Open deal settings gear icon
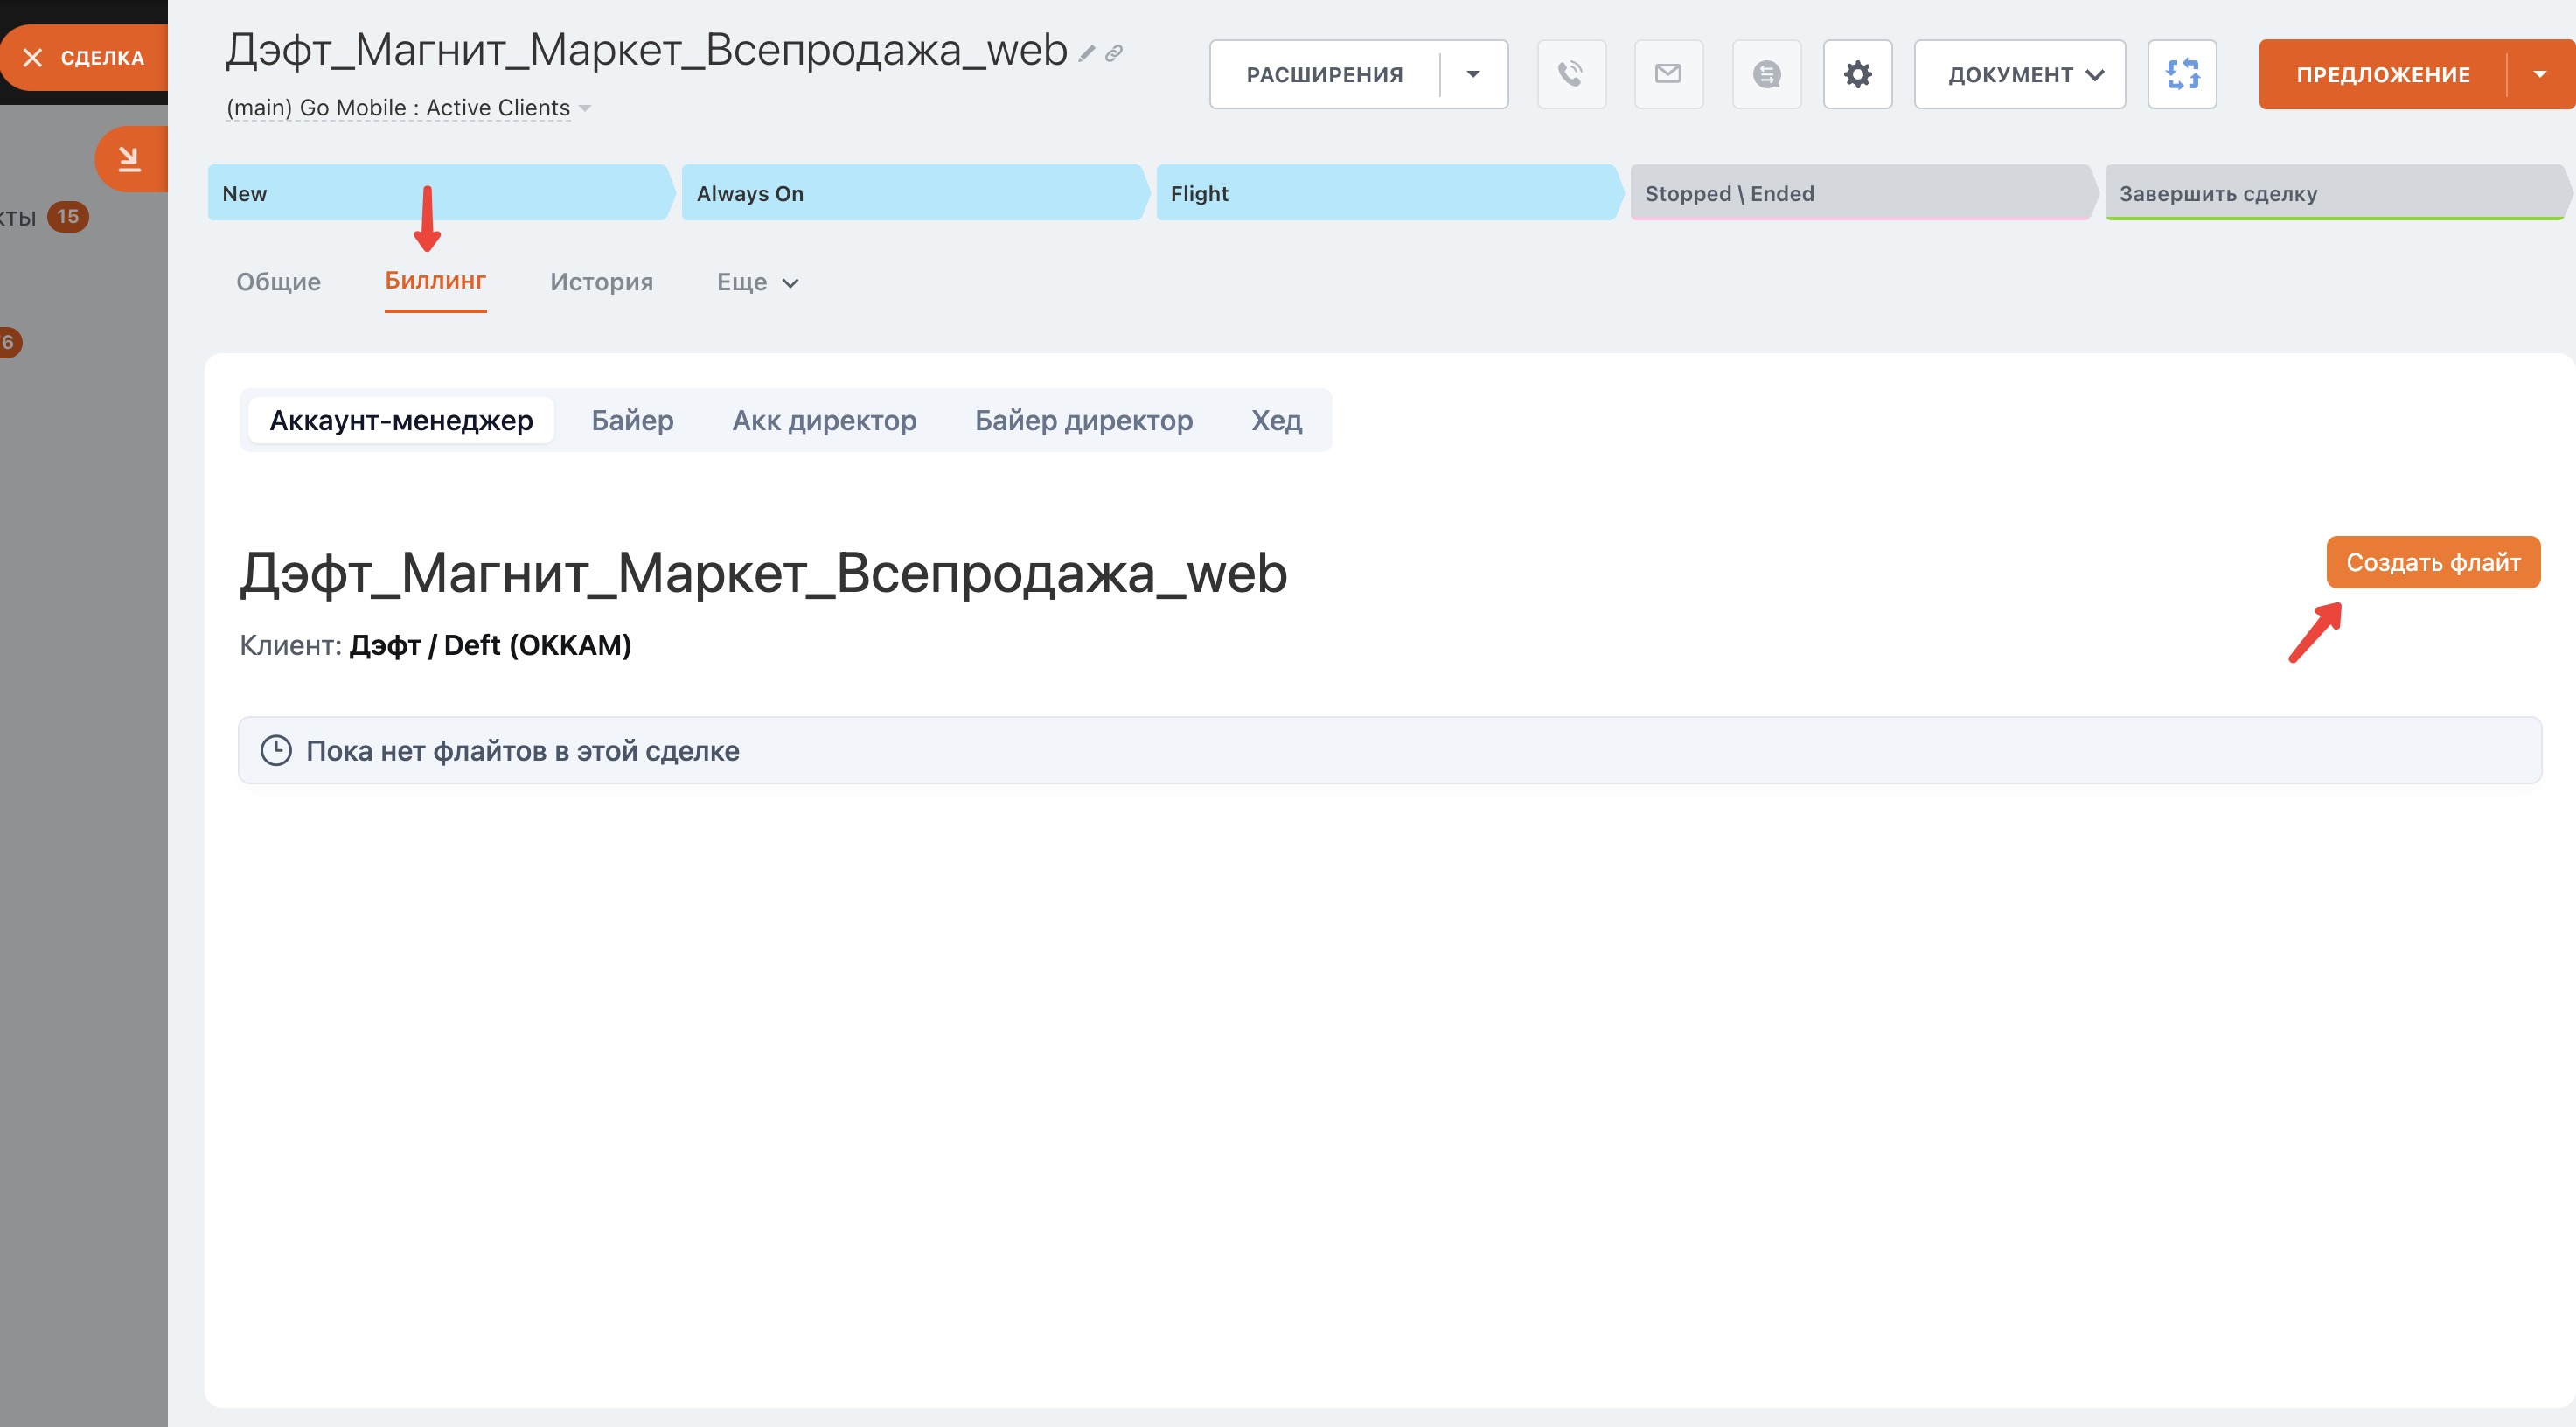Screen dimensions: 2576x1427 (x=1857, y=74)
